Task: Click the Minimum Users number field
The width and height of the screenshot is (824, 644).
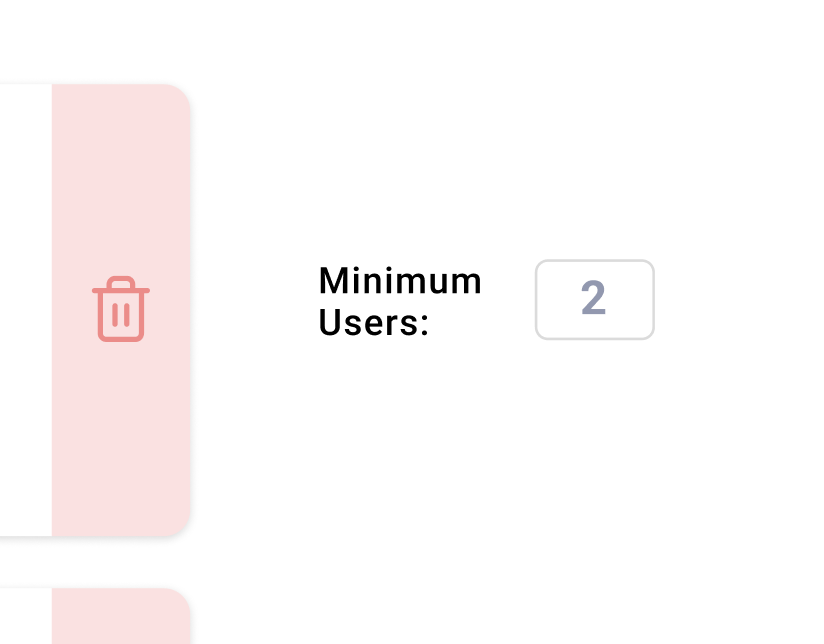Action: tap(594, 300)
